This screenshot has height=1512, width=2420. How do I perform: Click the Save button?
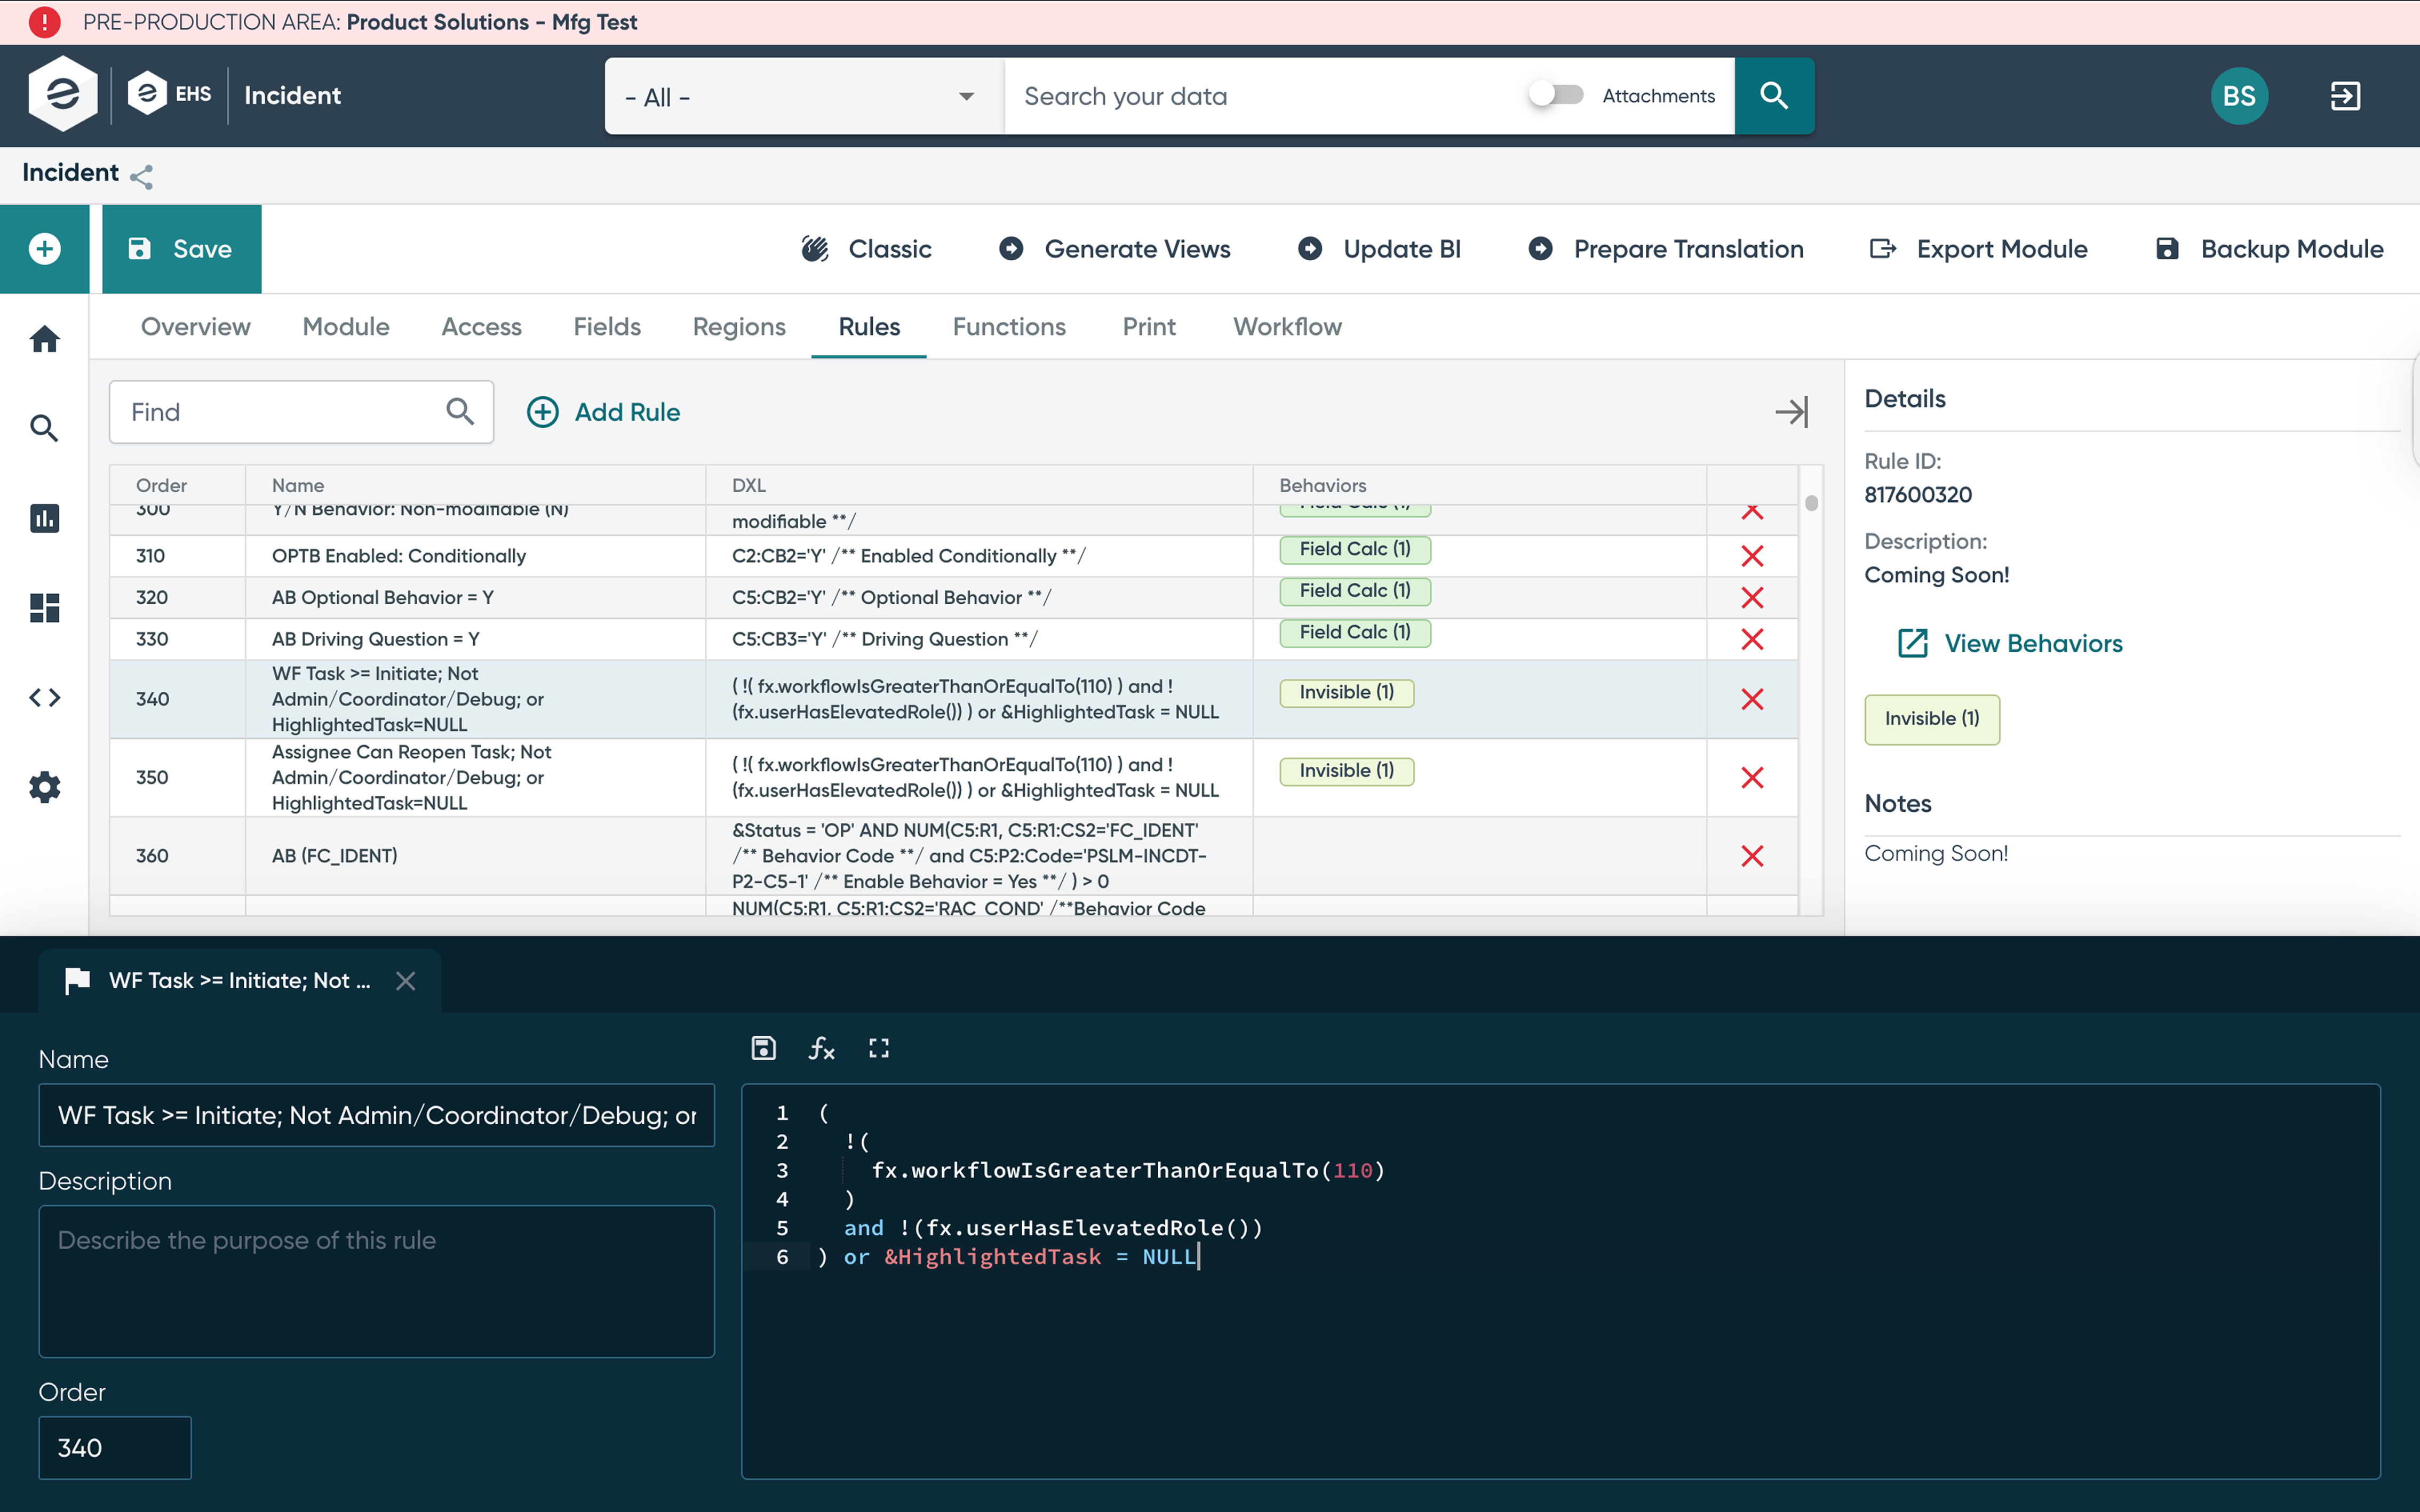point(181,249)
